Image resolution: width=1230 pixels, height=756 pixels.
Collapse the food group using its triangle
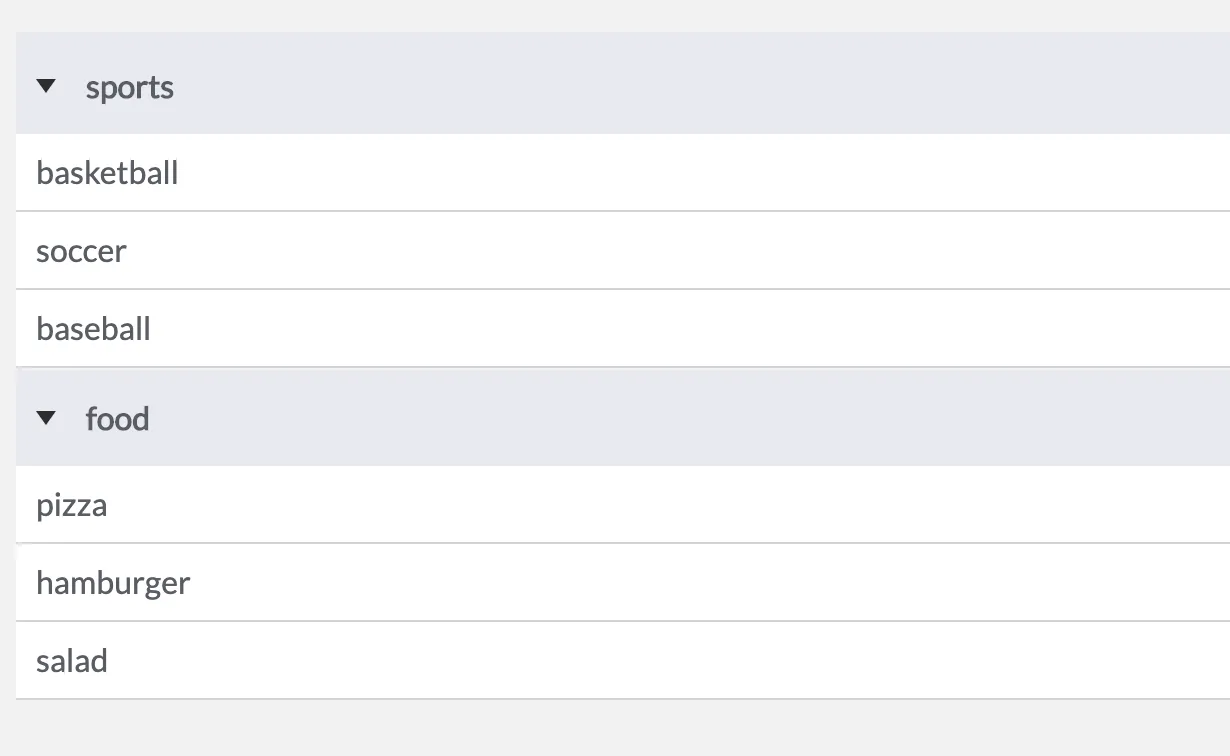[x=46, y=418]
